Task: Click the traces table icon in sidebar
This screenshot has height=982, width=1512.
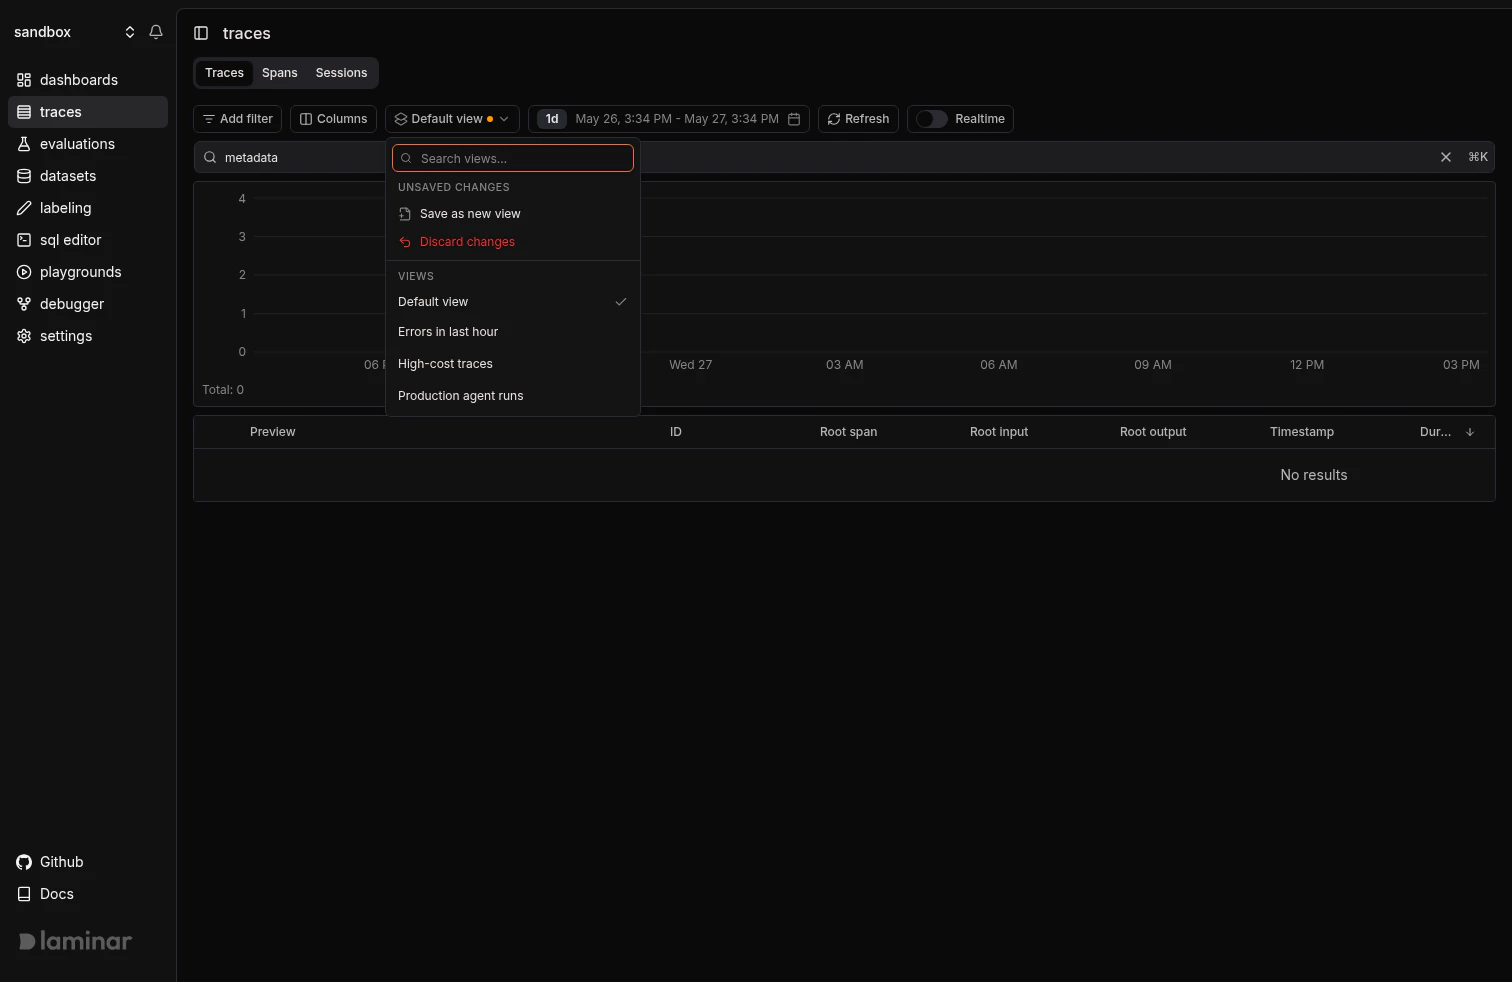Action: tap(24, 112)
